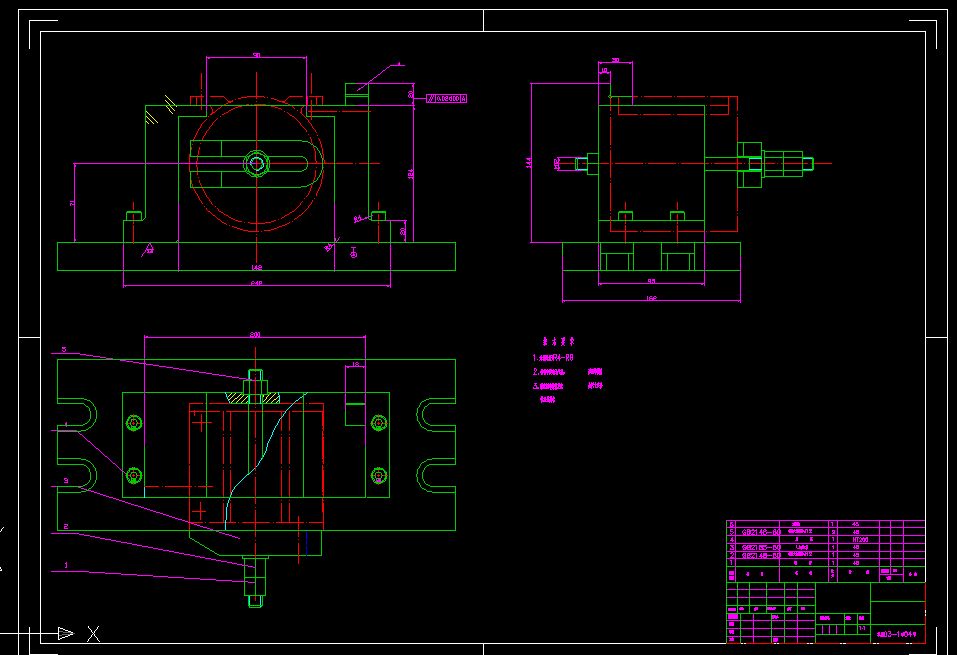The height and width of the screenshot is (655, 957).
Task: Select balloon number 2 in plan view
Action: pyautogui.click(x=66, y=526)
